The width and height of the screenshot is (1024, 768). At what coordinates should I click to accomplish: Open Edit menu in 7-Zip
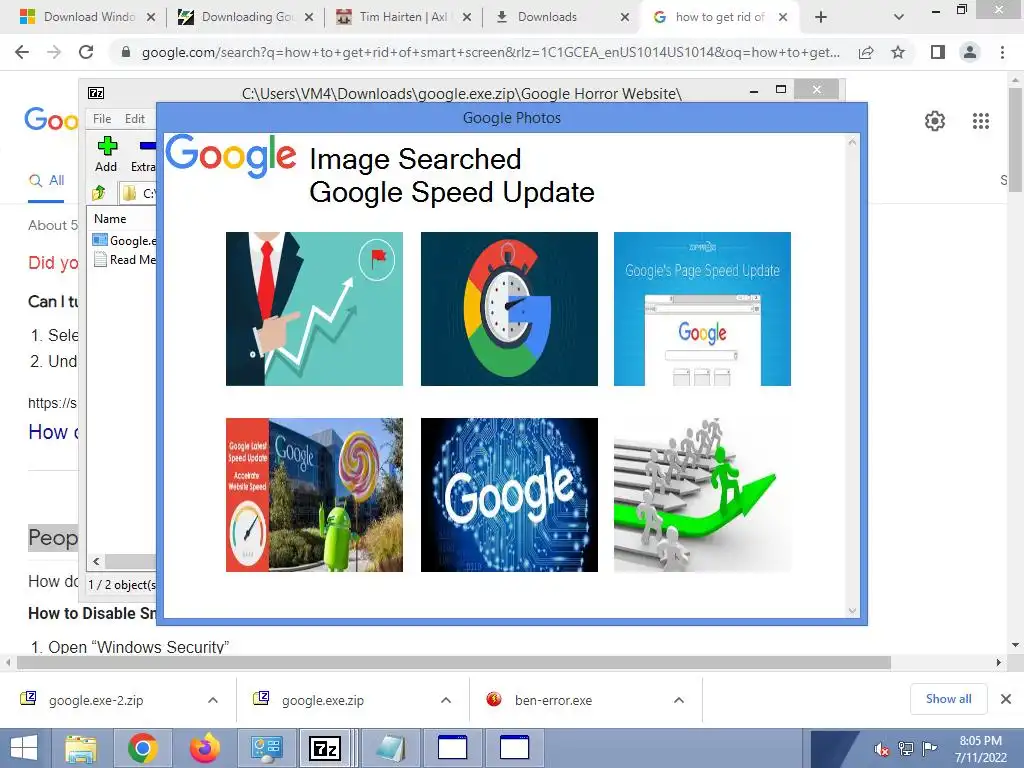[x=135, y=118]
